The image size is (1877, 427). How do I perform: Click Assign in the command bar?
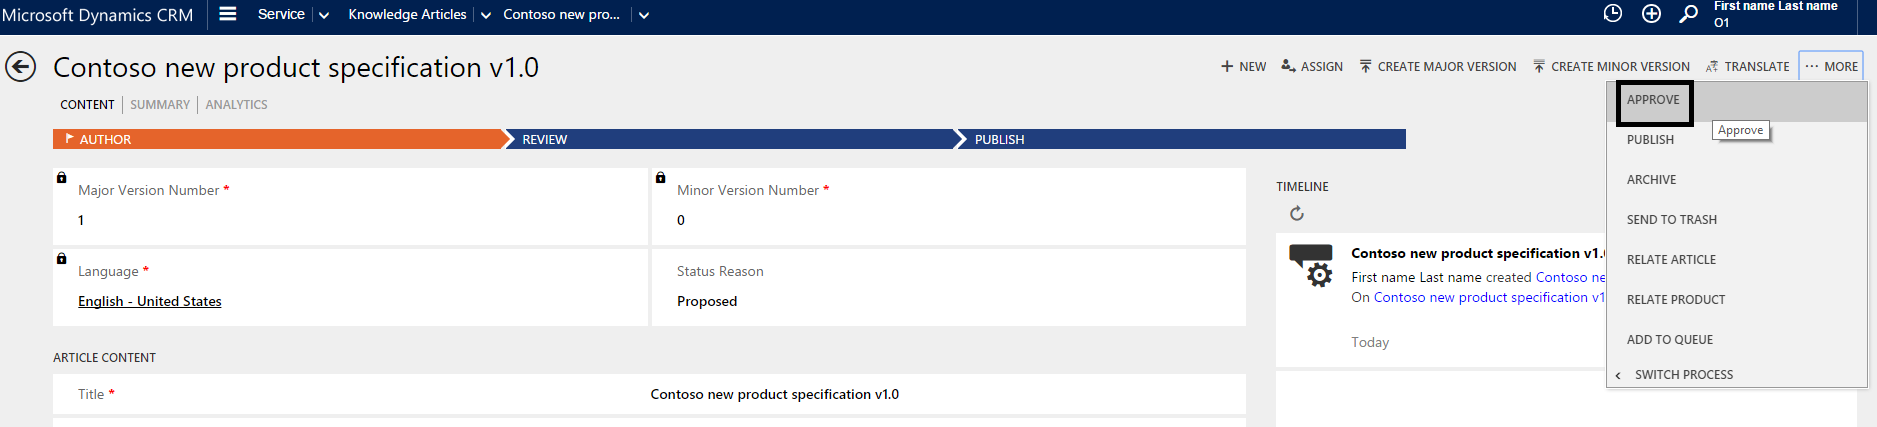click(1312, 66)
